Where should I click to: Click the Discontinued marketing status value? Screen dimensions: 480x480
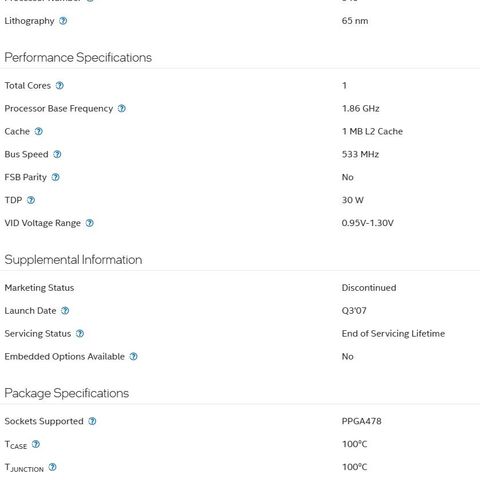[x=369, y=288]
